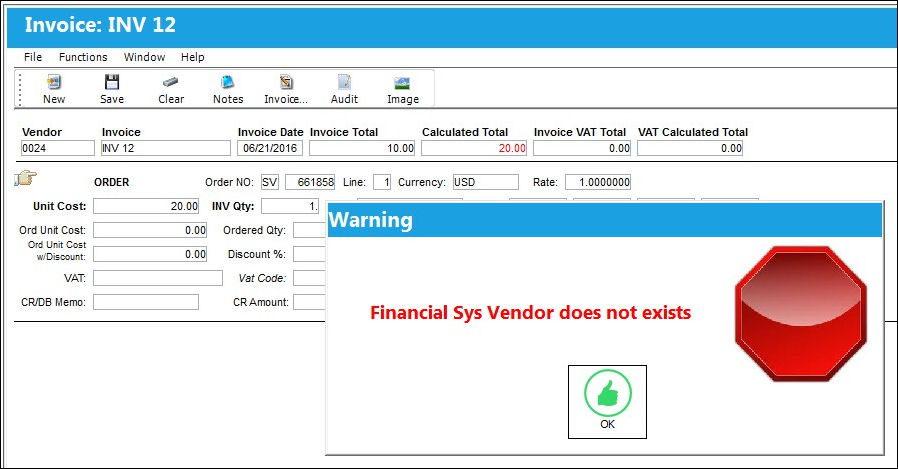
Task: Click the Invoice Total field 10.00
Action: click(362, 148)
